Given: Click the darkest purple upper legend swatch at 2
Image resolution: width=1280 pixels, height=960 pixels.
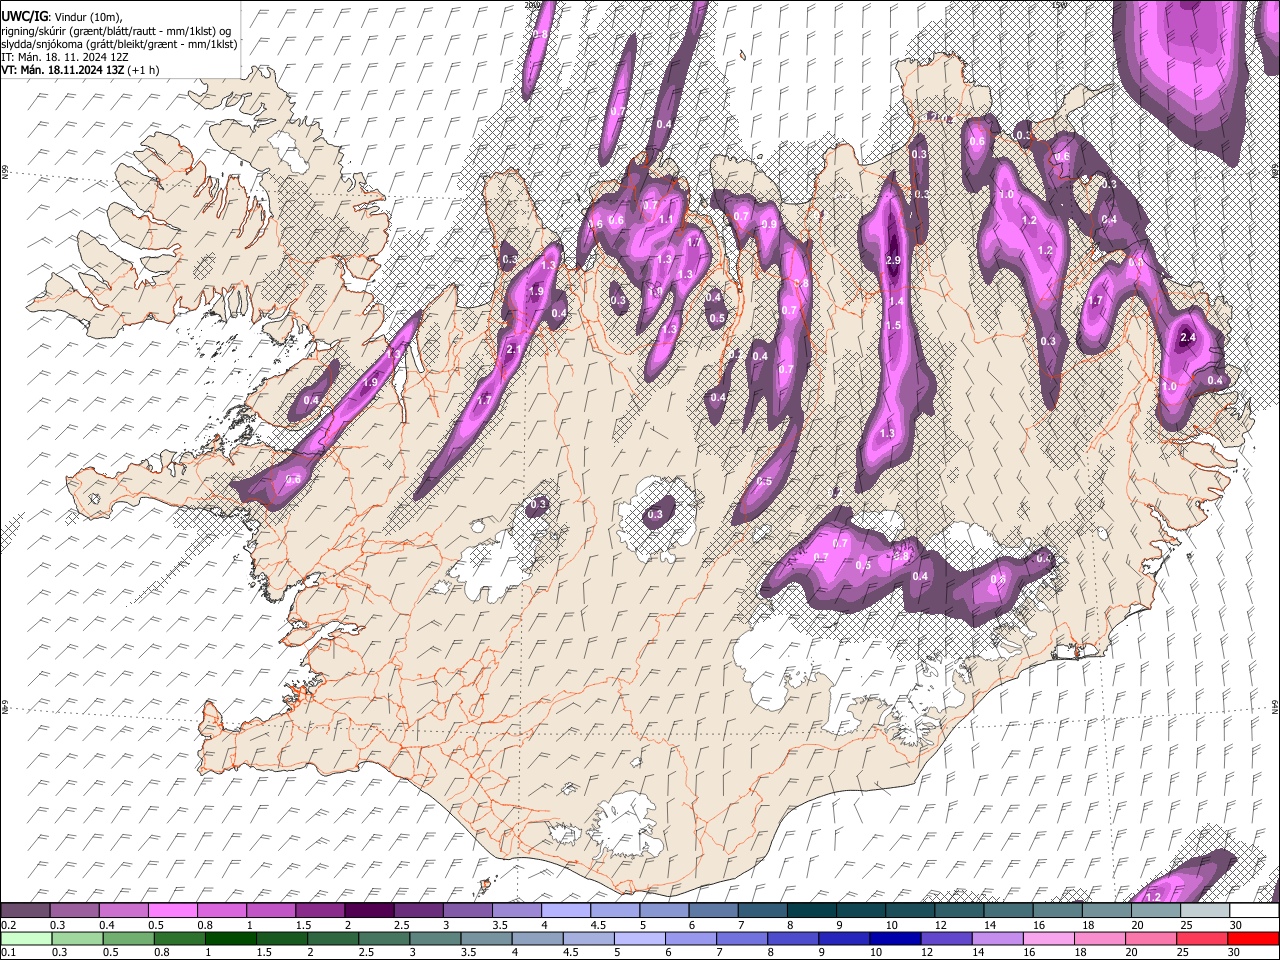Looking at the screenshot, I should [x=369, y=910].
